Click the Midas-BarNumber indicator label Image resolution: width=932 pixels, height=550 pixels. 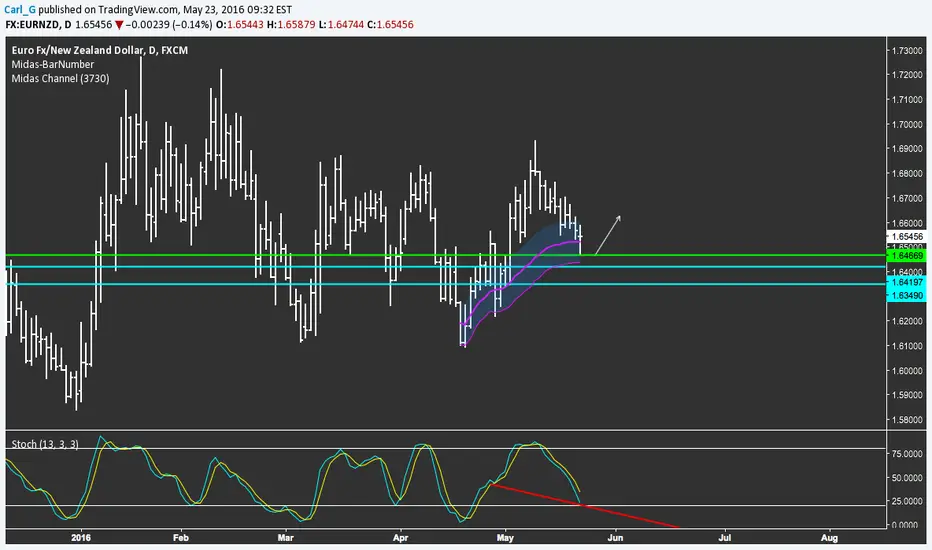pyautogui.click(x=52, y=64)
